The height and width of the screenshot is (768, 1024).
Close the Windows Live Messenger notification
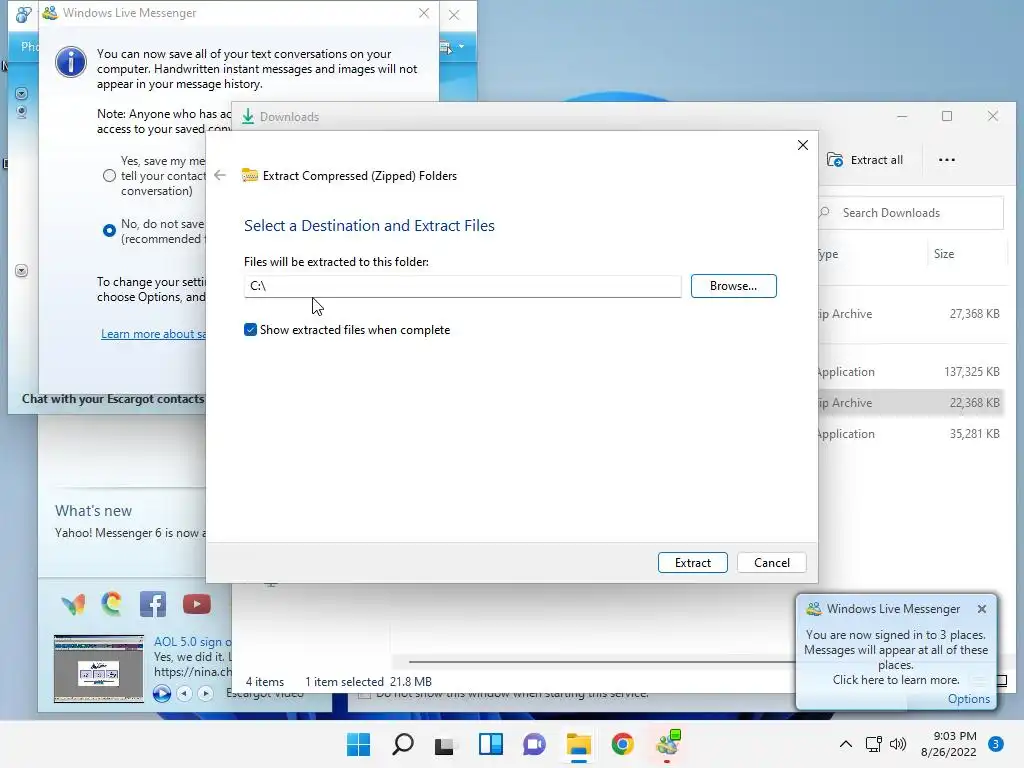pyautogui.click(x=982, y=609)
